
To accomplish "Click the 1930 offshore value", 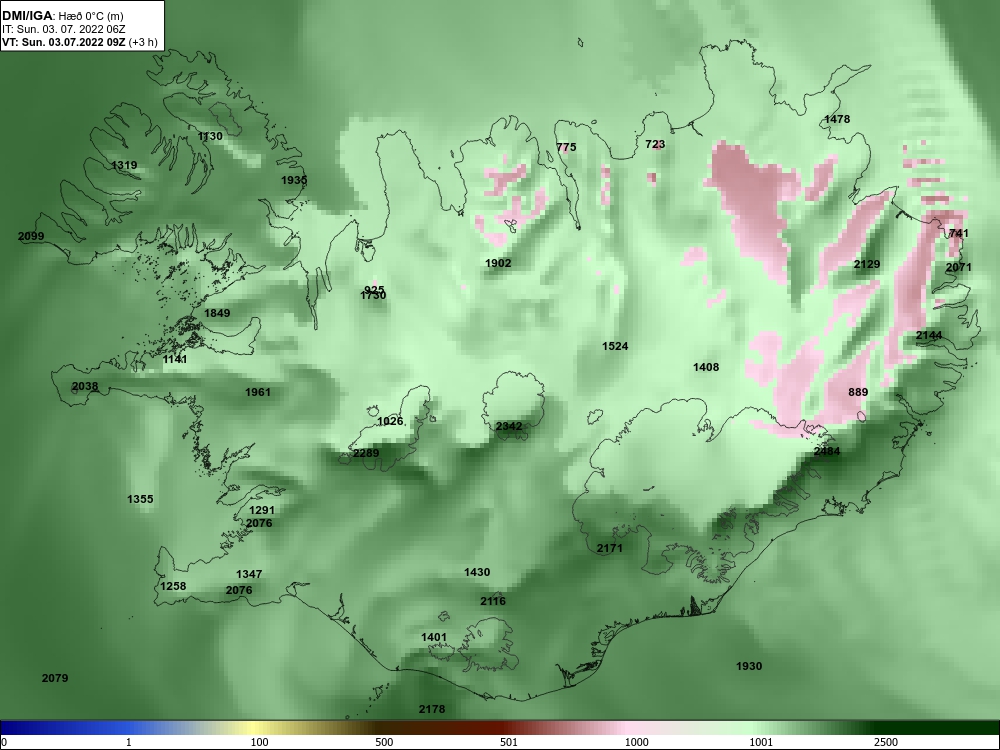I will [x=749, y=666].
